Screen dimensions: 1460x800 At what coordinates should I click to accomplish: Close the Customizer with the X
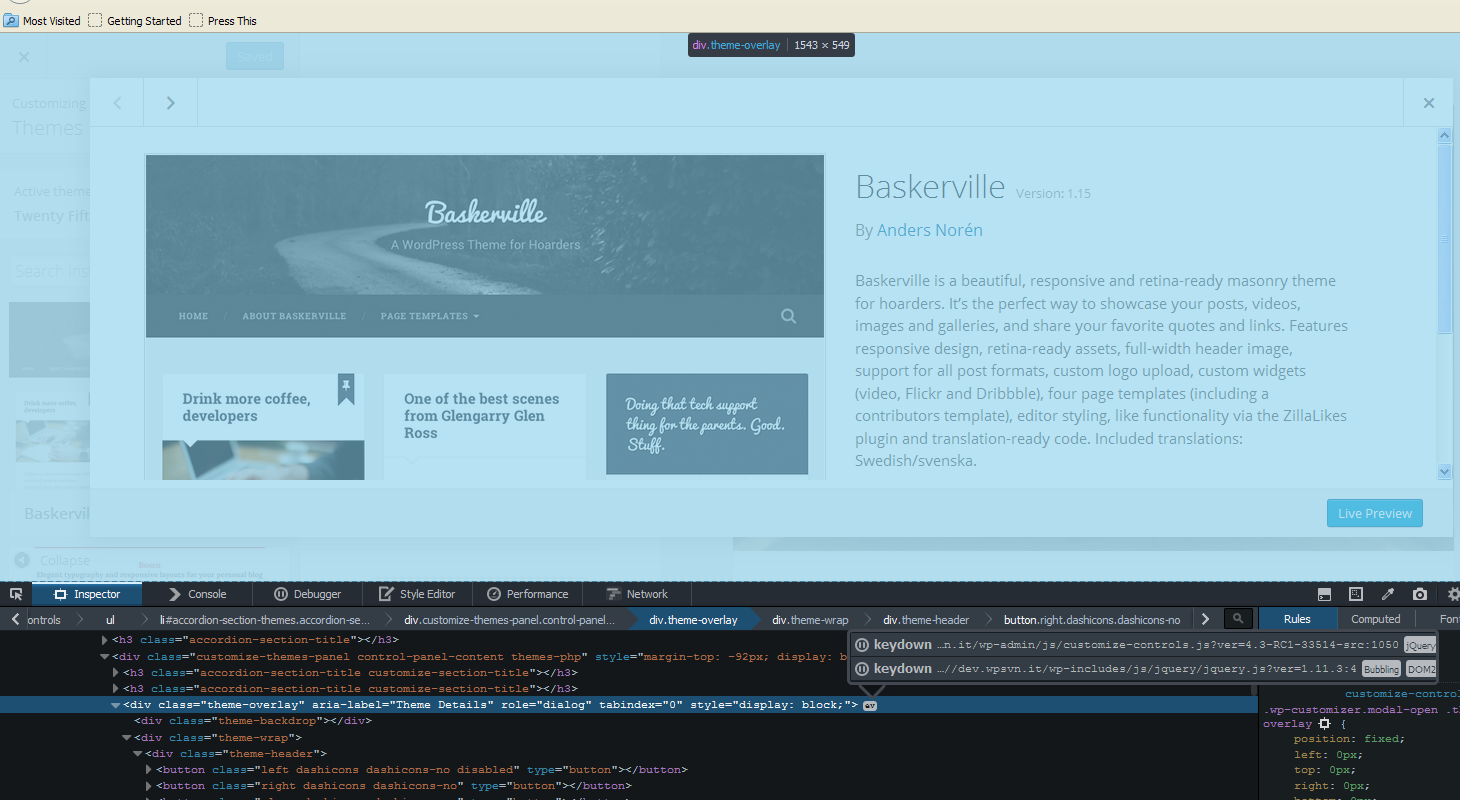click(24, 57)
